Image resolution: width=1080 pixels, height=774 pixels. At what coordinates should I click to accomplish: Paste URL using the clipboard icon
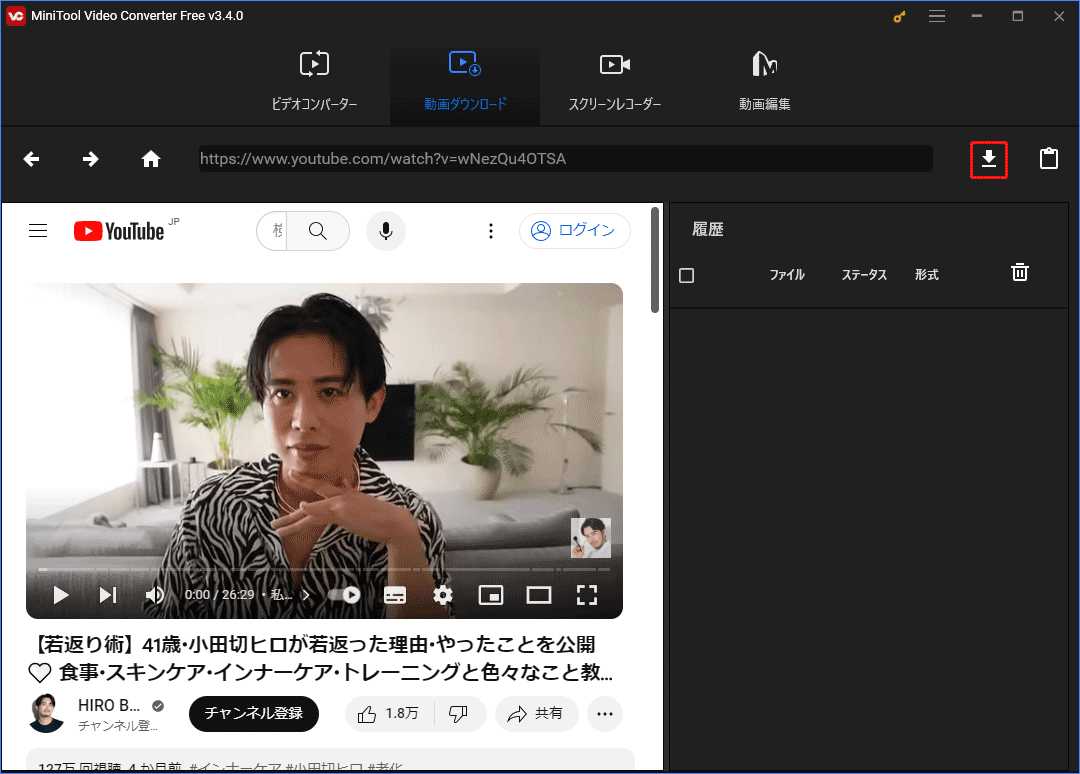1048,158
